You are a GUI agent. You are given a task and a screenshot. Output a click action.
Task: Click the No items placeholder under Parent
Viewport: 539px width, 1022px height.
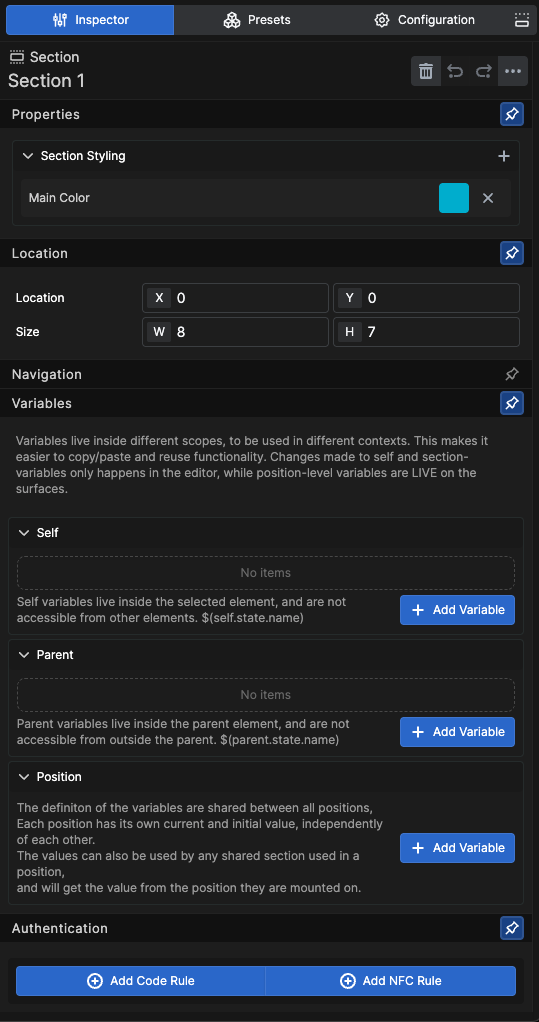[266, 695]
